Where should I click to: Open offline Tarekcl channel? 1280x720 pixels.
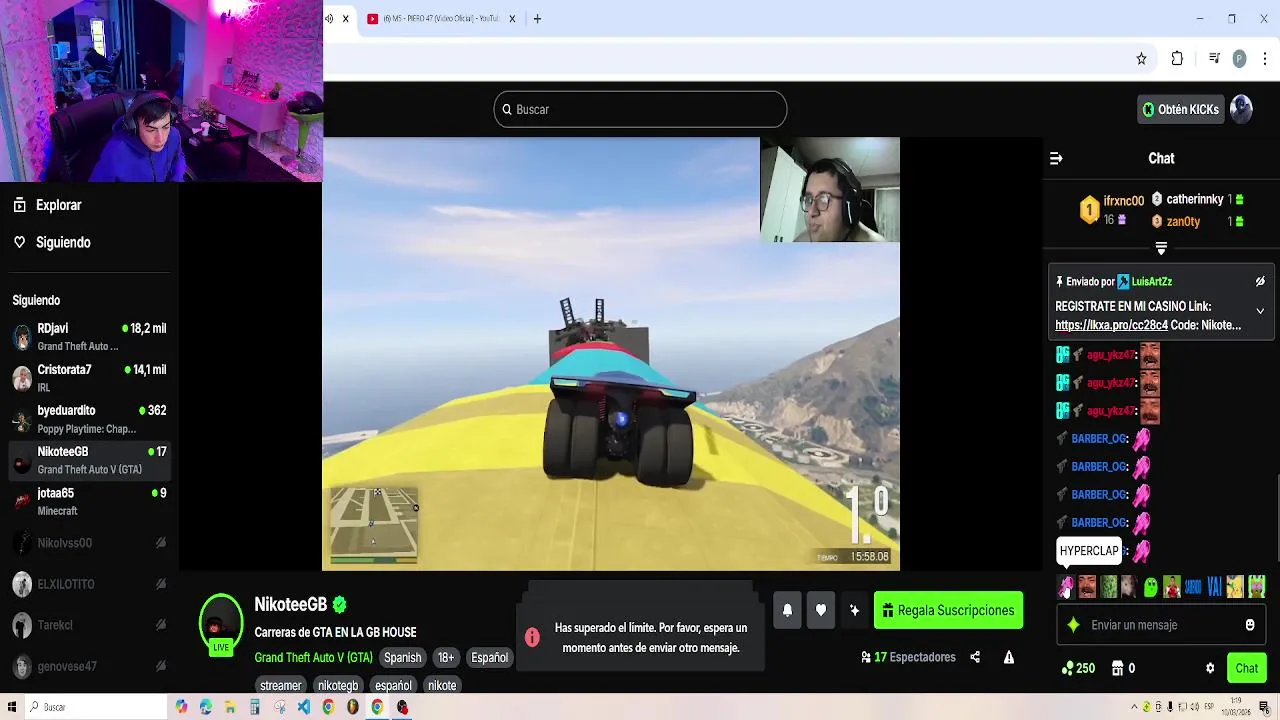point(89,625)
